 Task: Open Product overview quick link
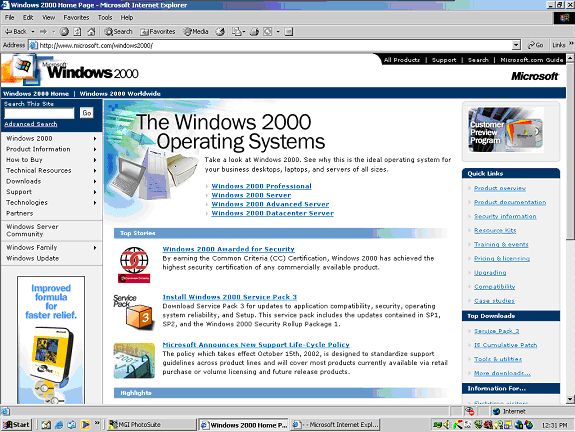click(500, 188)
